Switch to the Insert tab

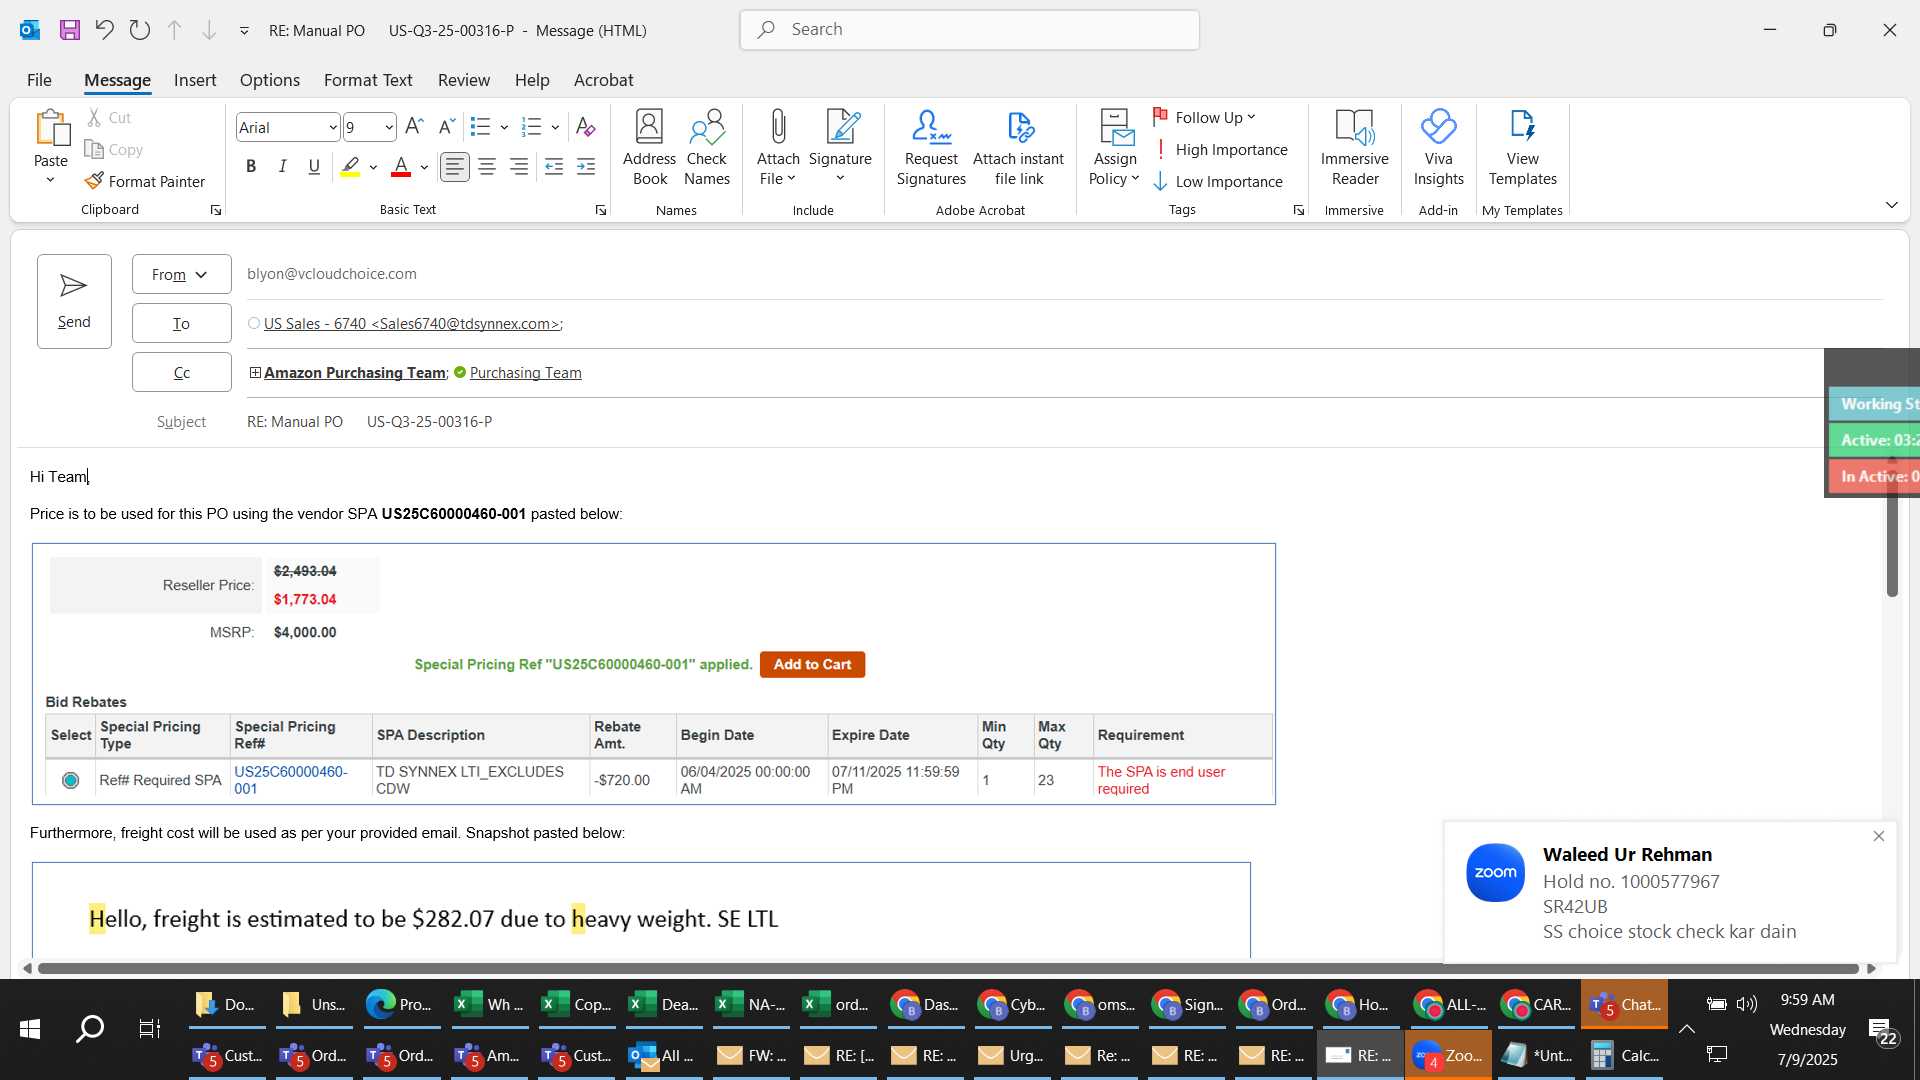195,80
